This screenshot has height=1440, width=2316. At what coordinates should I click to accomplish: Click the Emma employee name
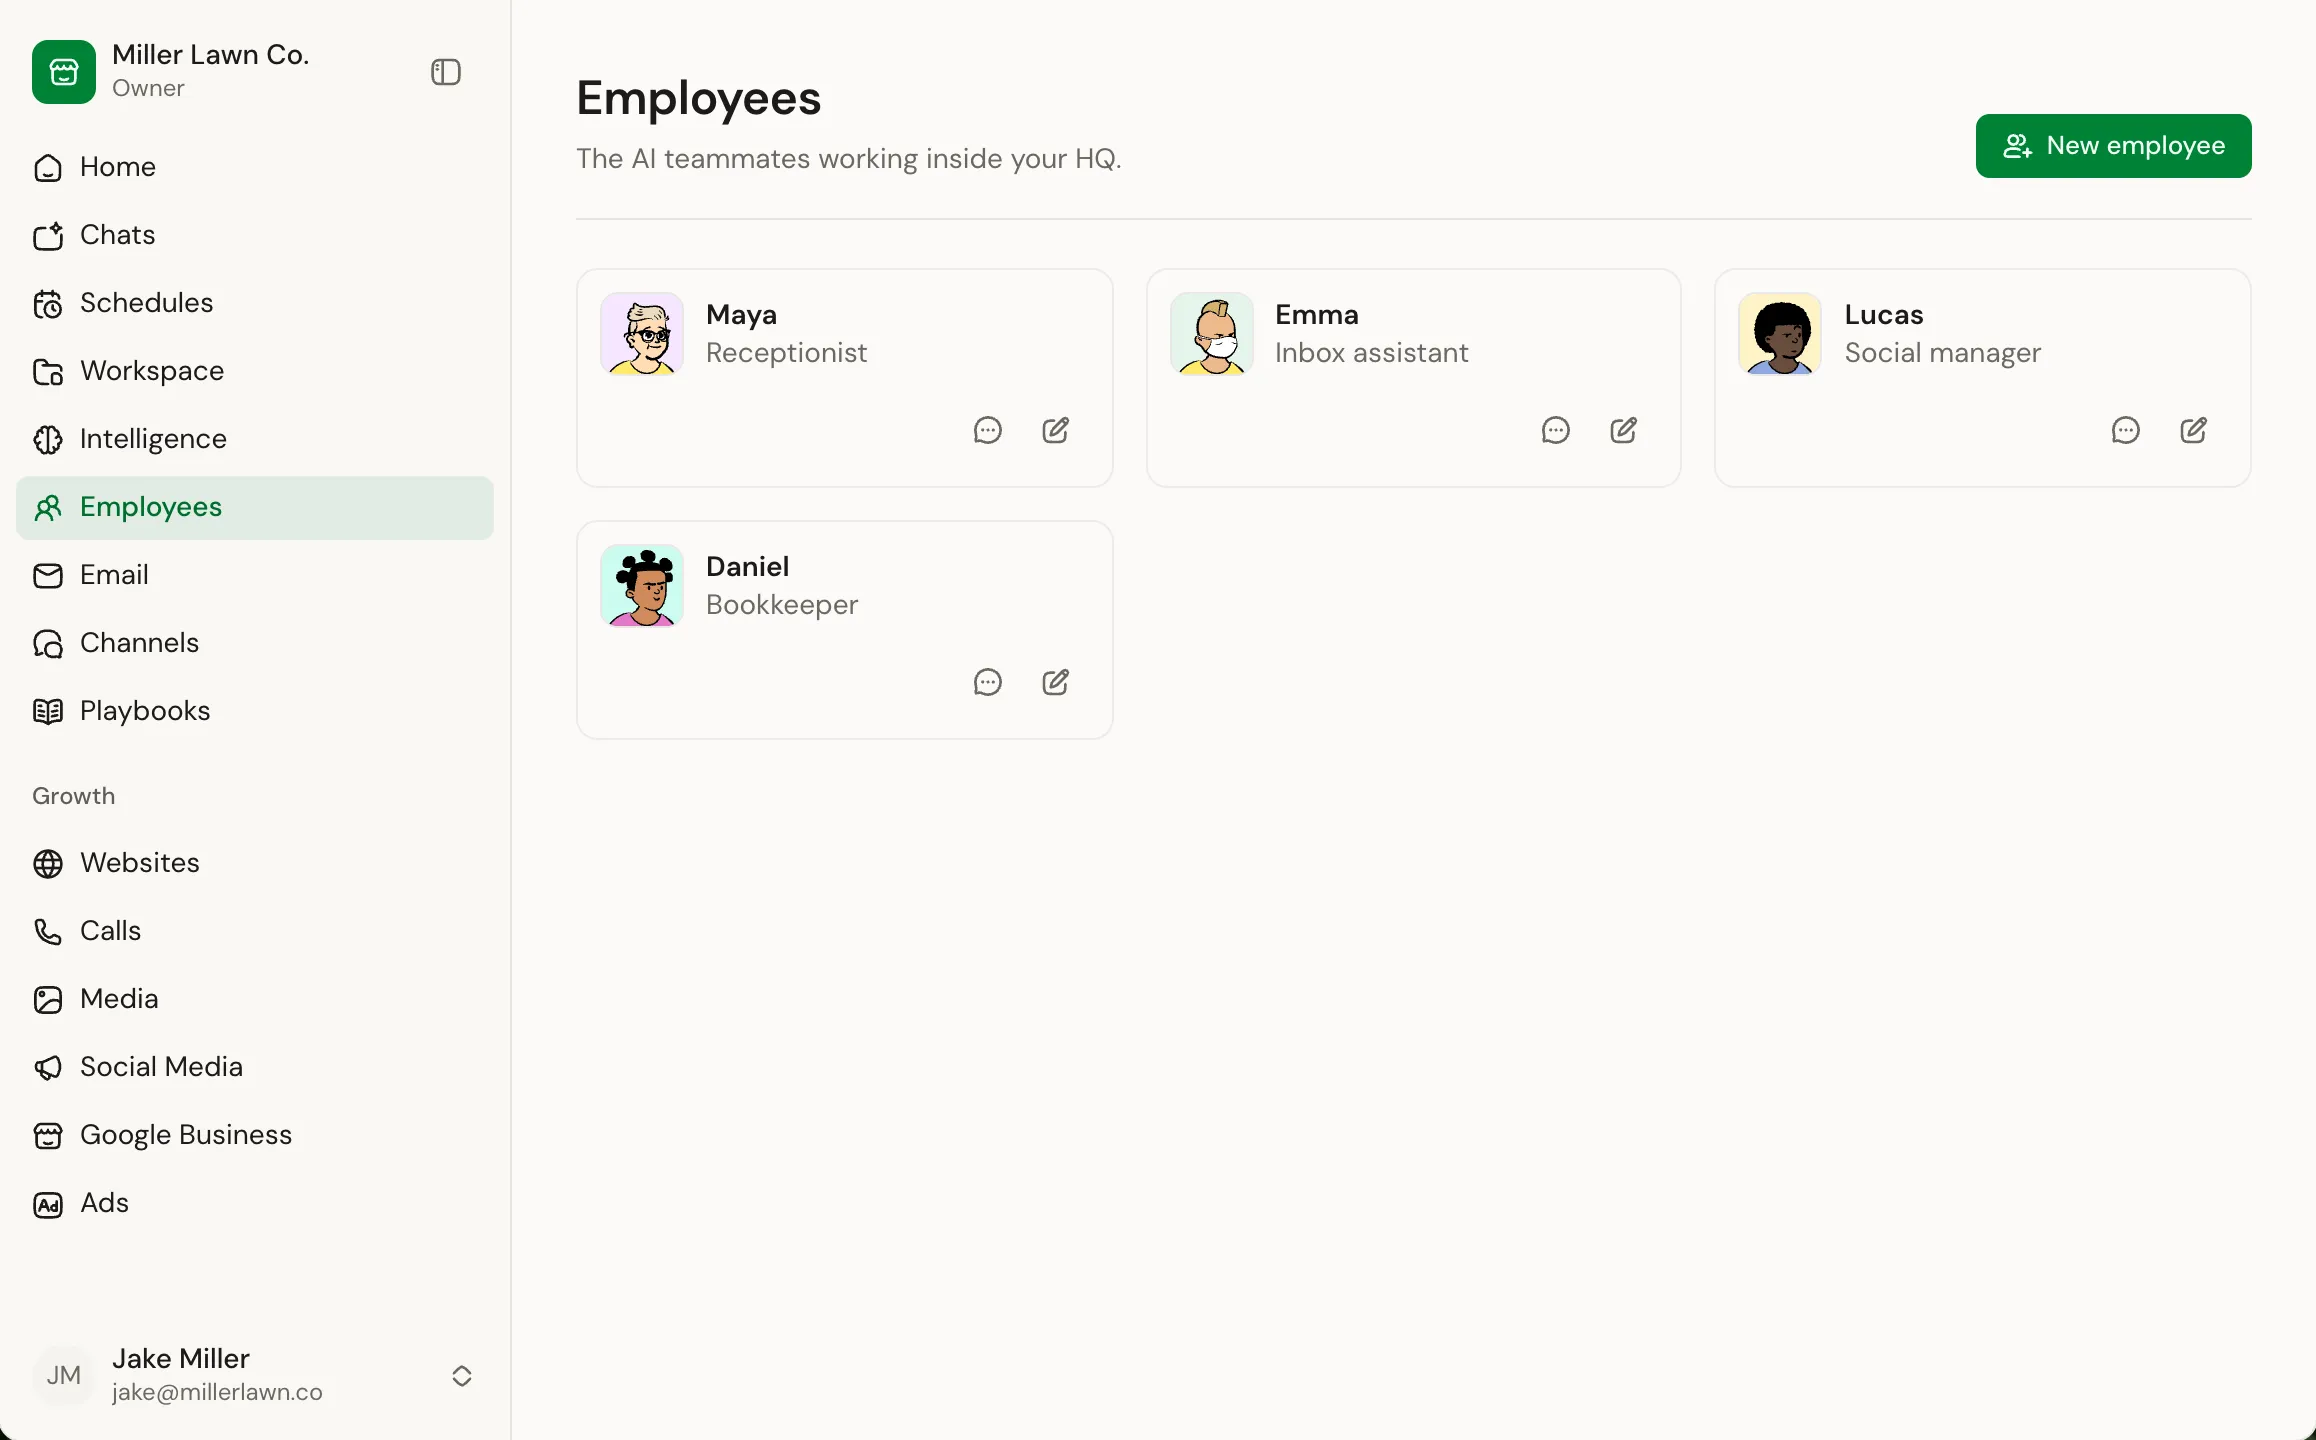(1317, 315)
